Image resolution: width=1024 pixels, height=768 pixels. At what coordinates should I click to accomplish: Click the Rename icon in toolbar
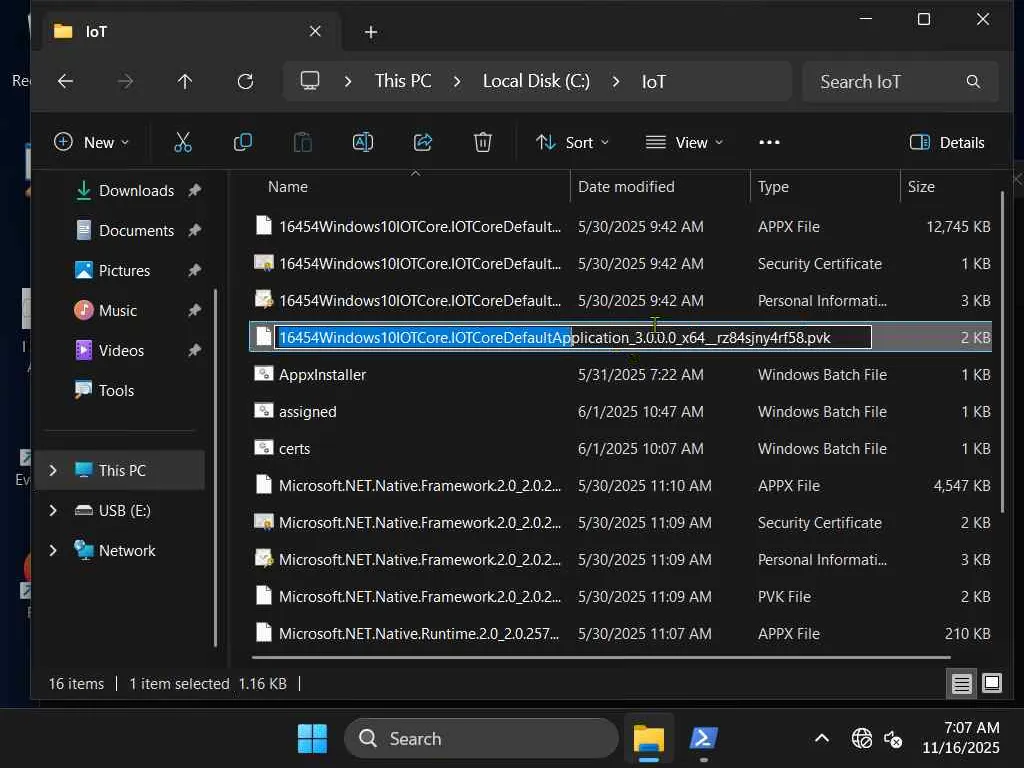pyautogui.click(x=363, y=142)
